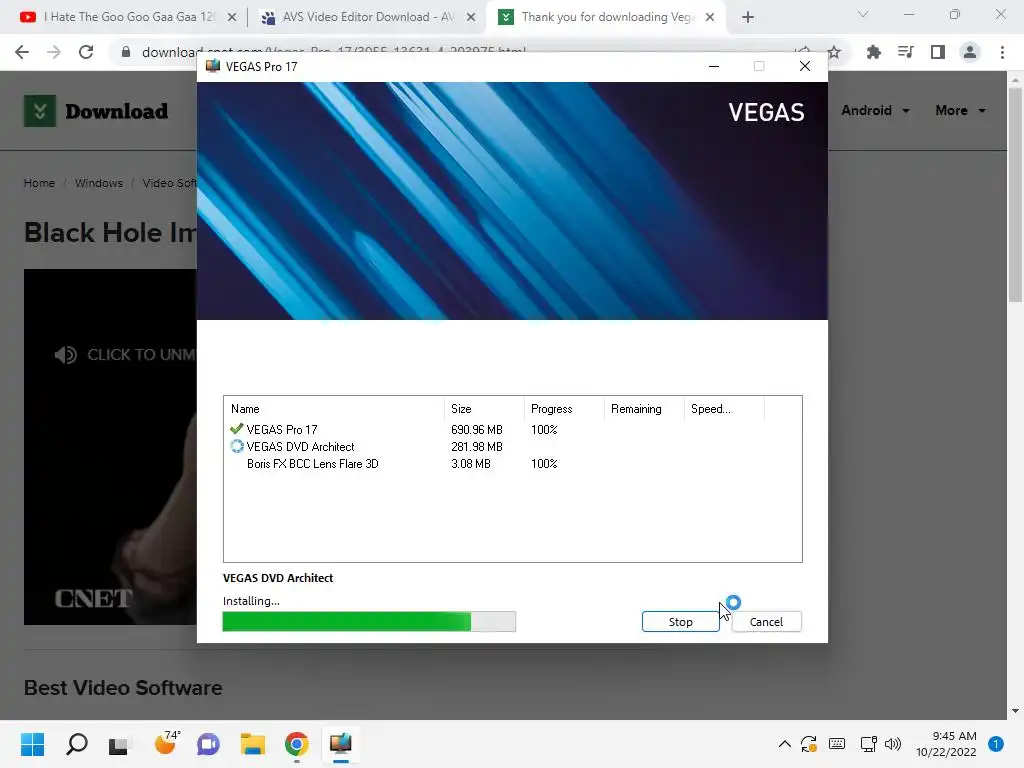
Task: Close the VEGAS Pro 17 installer window
Action: (805, 66)
